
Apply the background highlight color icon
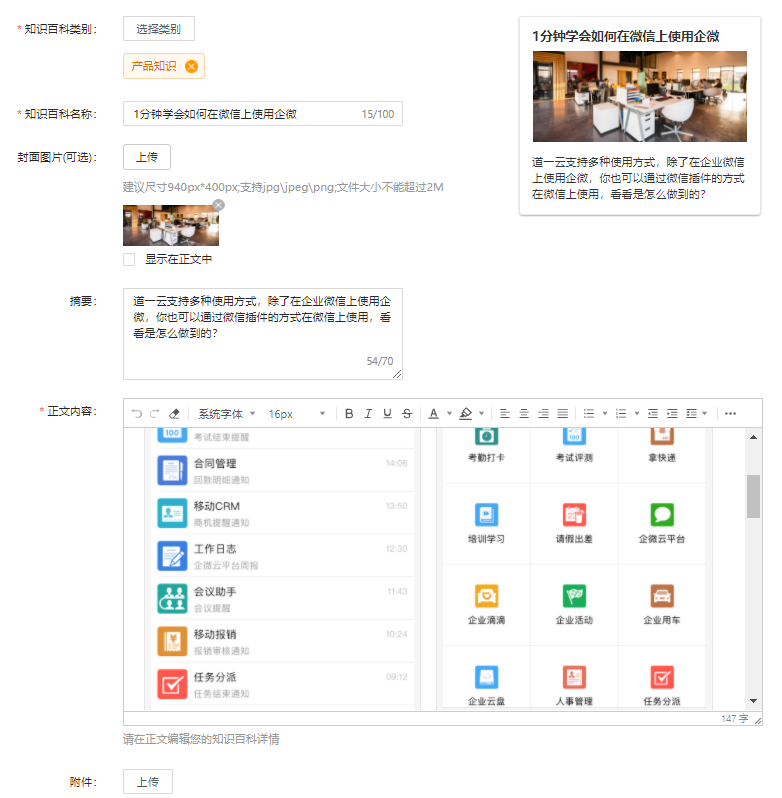click(466, 414)
